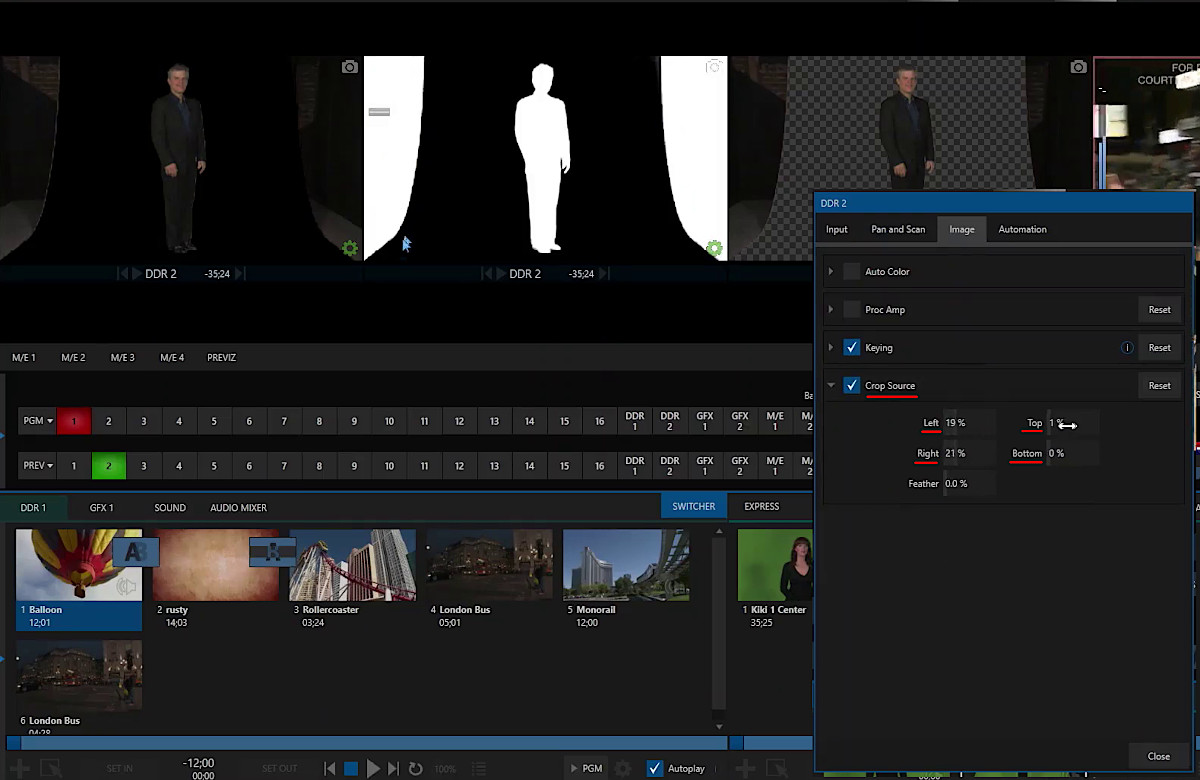Uncheck the Crop Source checkbox

coord(851,385)
